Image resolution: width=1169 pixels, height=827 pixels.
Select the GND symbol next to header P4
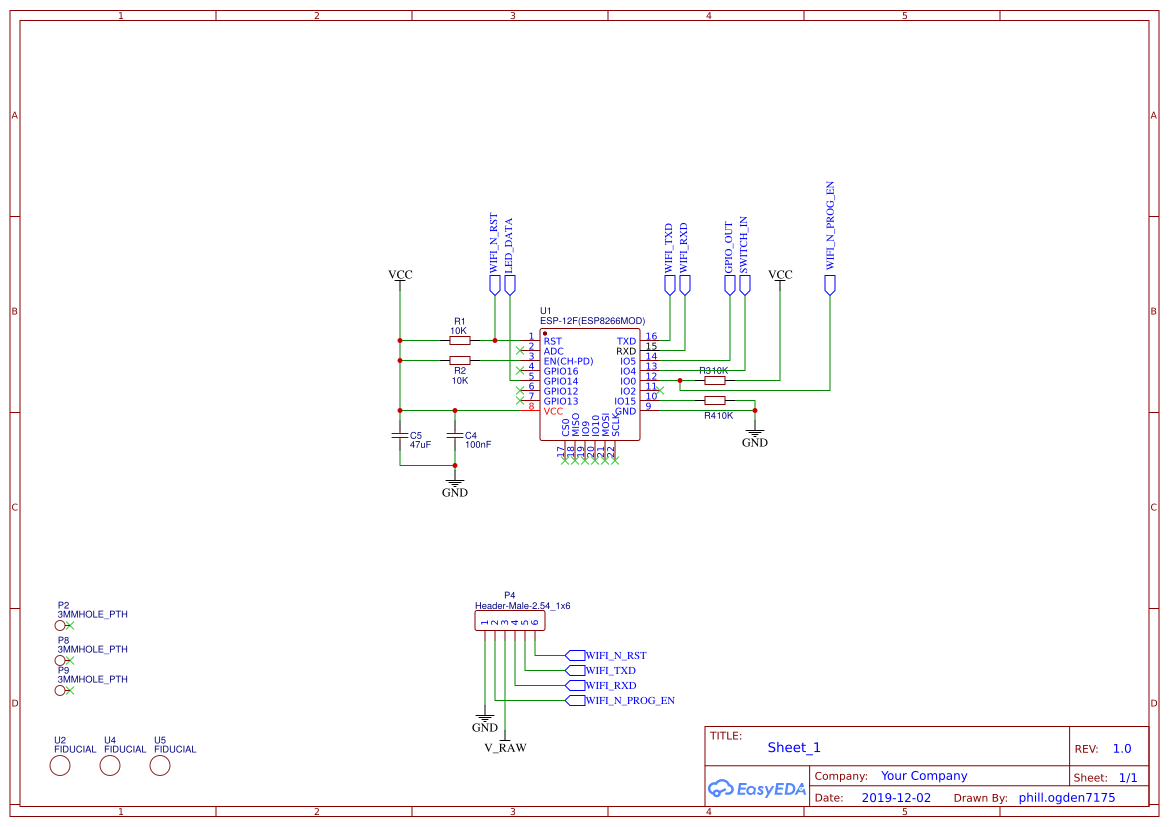pos(486,718)
